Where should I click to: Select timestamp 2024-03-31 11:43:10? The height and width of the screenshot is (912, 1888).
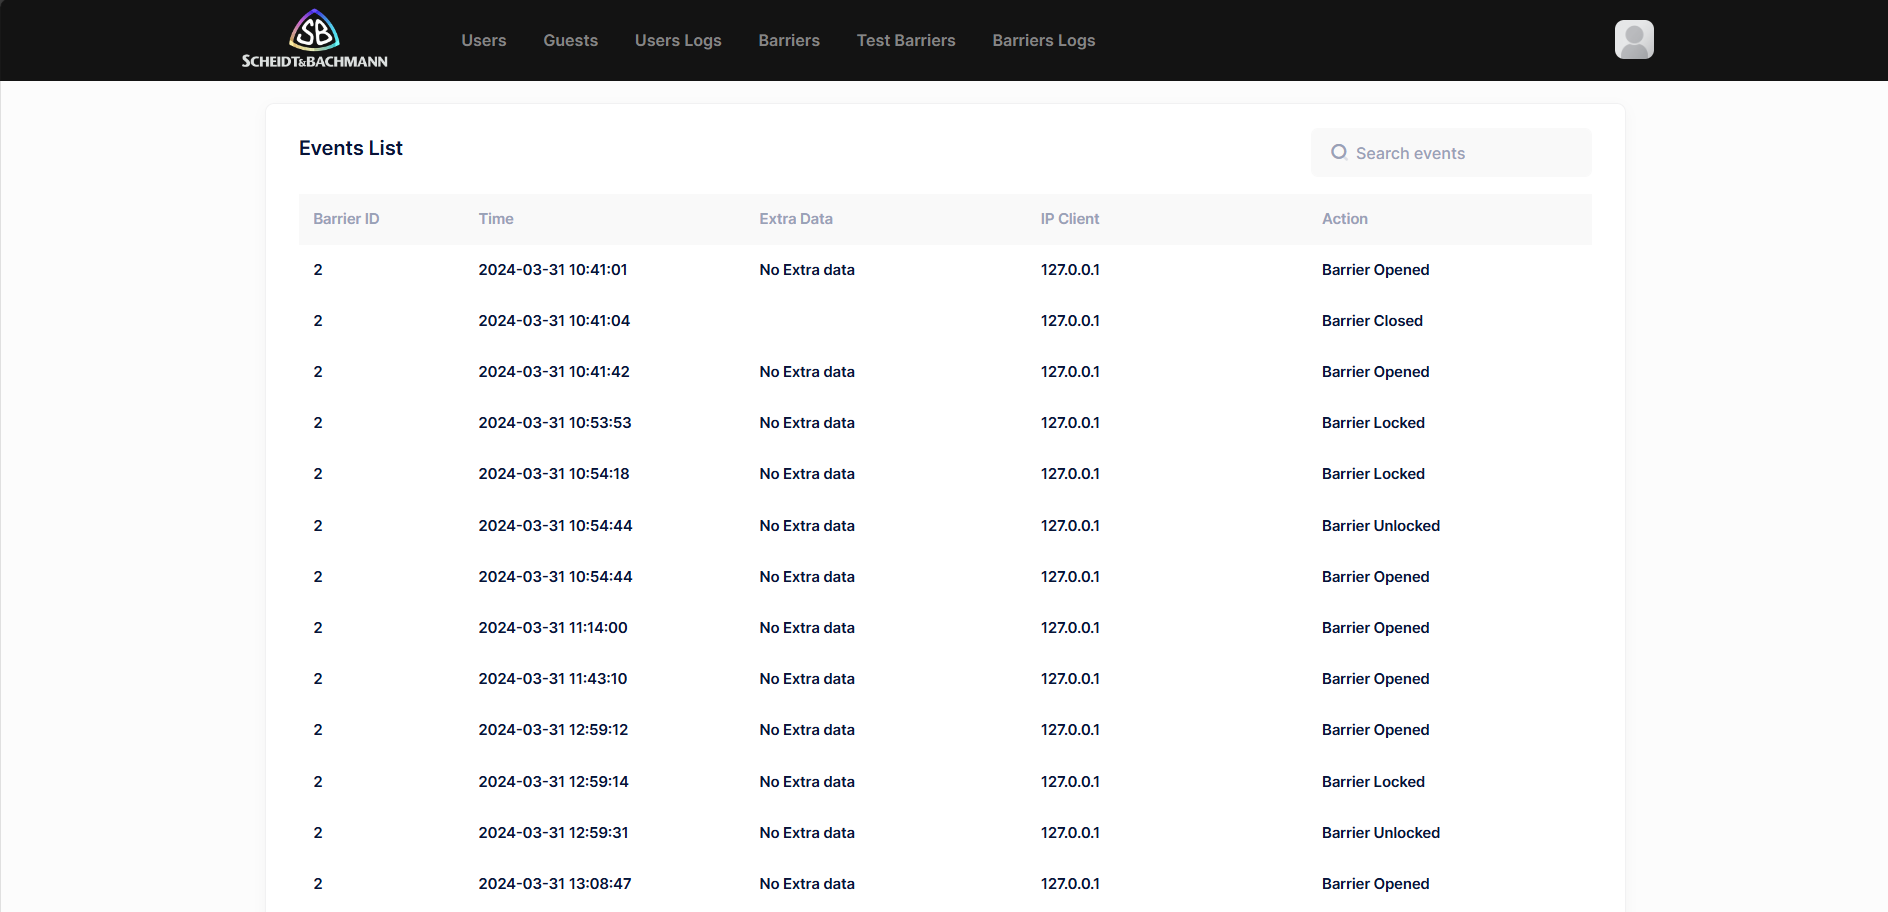(553, 679)
